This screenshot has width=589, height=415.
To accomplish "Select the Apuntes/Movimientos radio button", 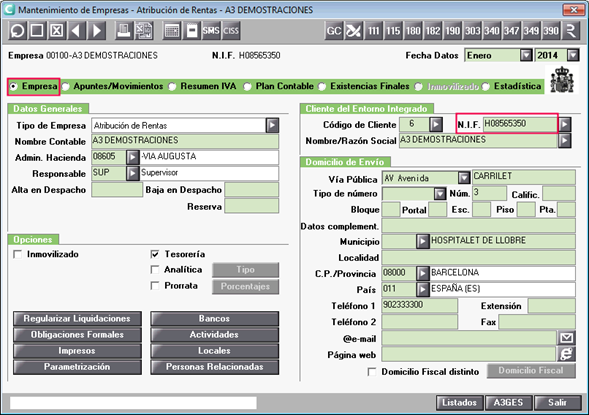I will (65, 87).
